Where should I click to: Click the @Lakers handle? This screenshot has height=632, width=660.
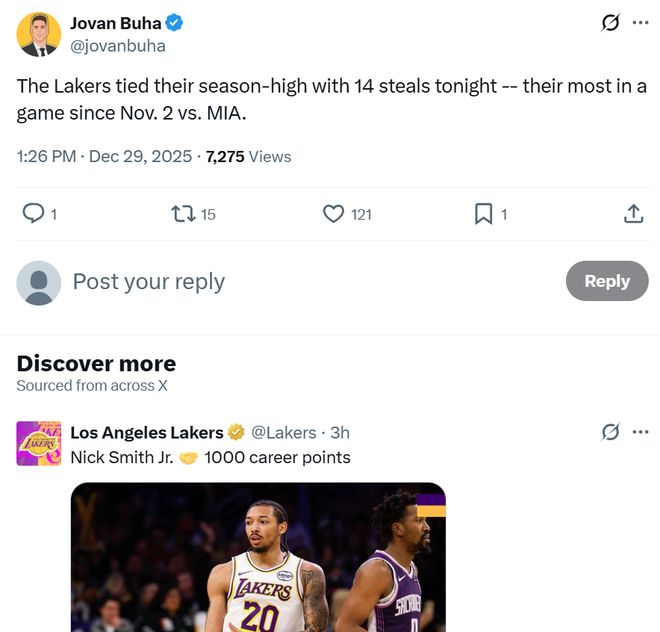point(283,432)
